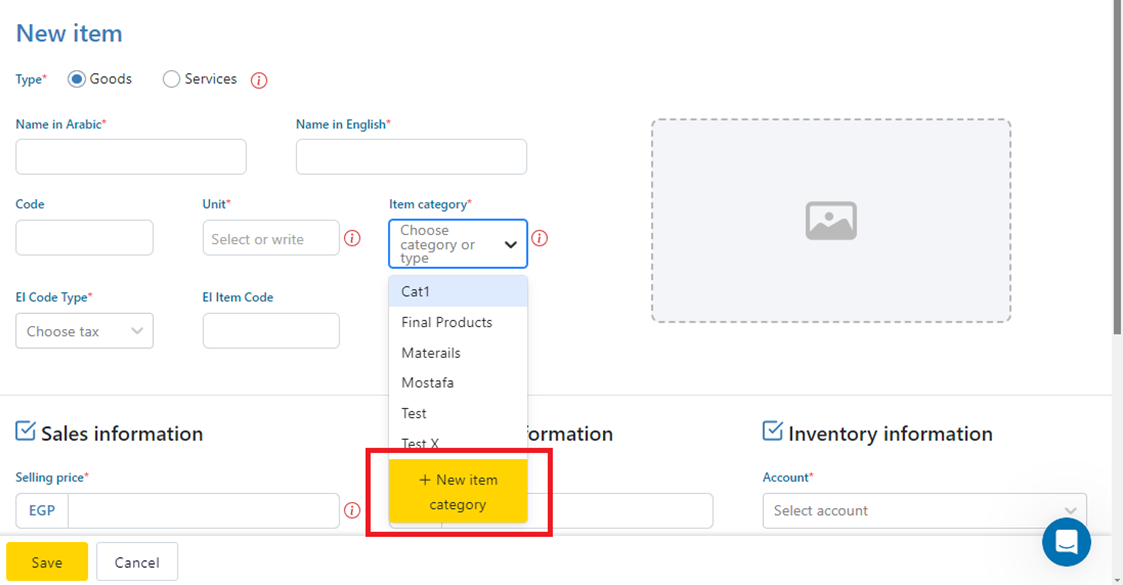
Task: Toggle Sales information checkbox
Action: [x=26, y=431]
